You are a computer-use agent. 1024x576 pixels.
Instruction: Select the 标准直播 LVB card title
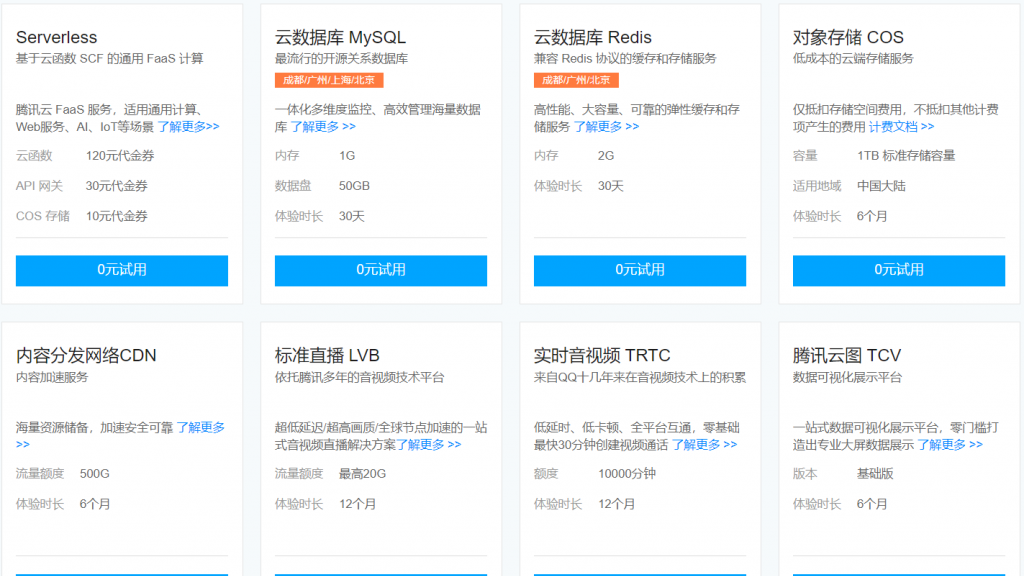point(327,355)
